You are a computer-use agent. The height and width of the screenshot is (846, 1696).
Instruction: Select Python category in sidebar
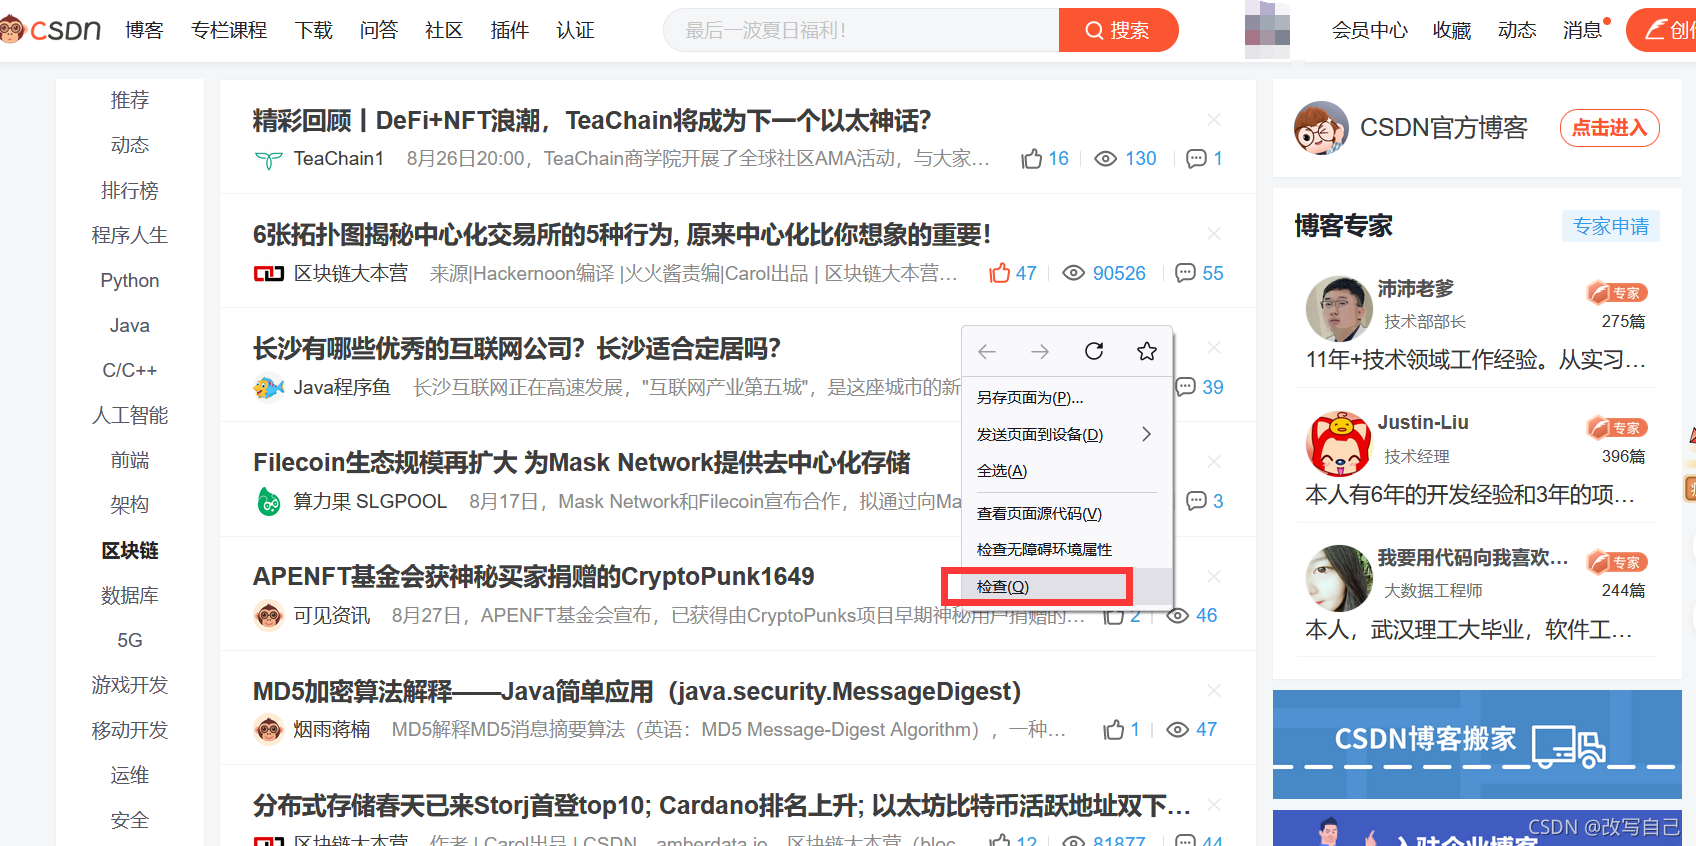(130, 280)
